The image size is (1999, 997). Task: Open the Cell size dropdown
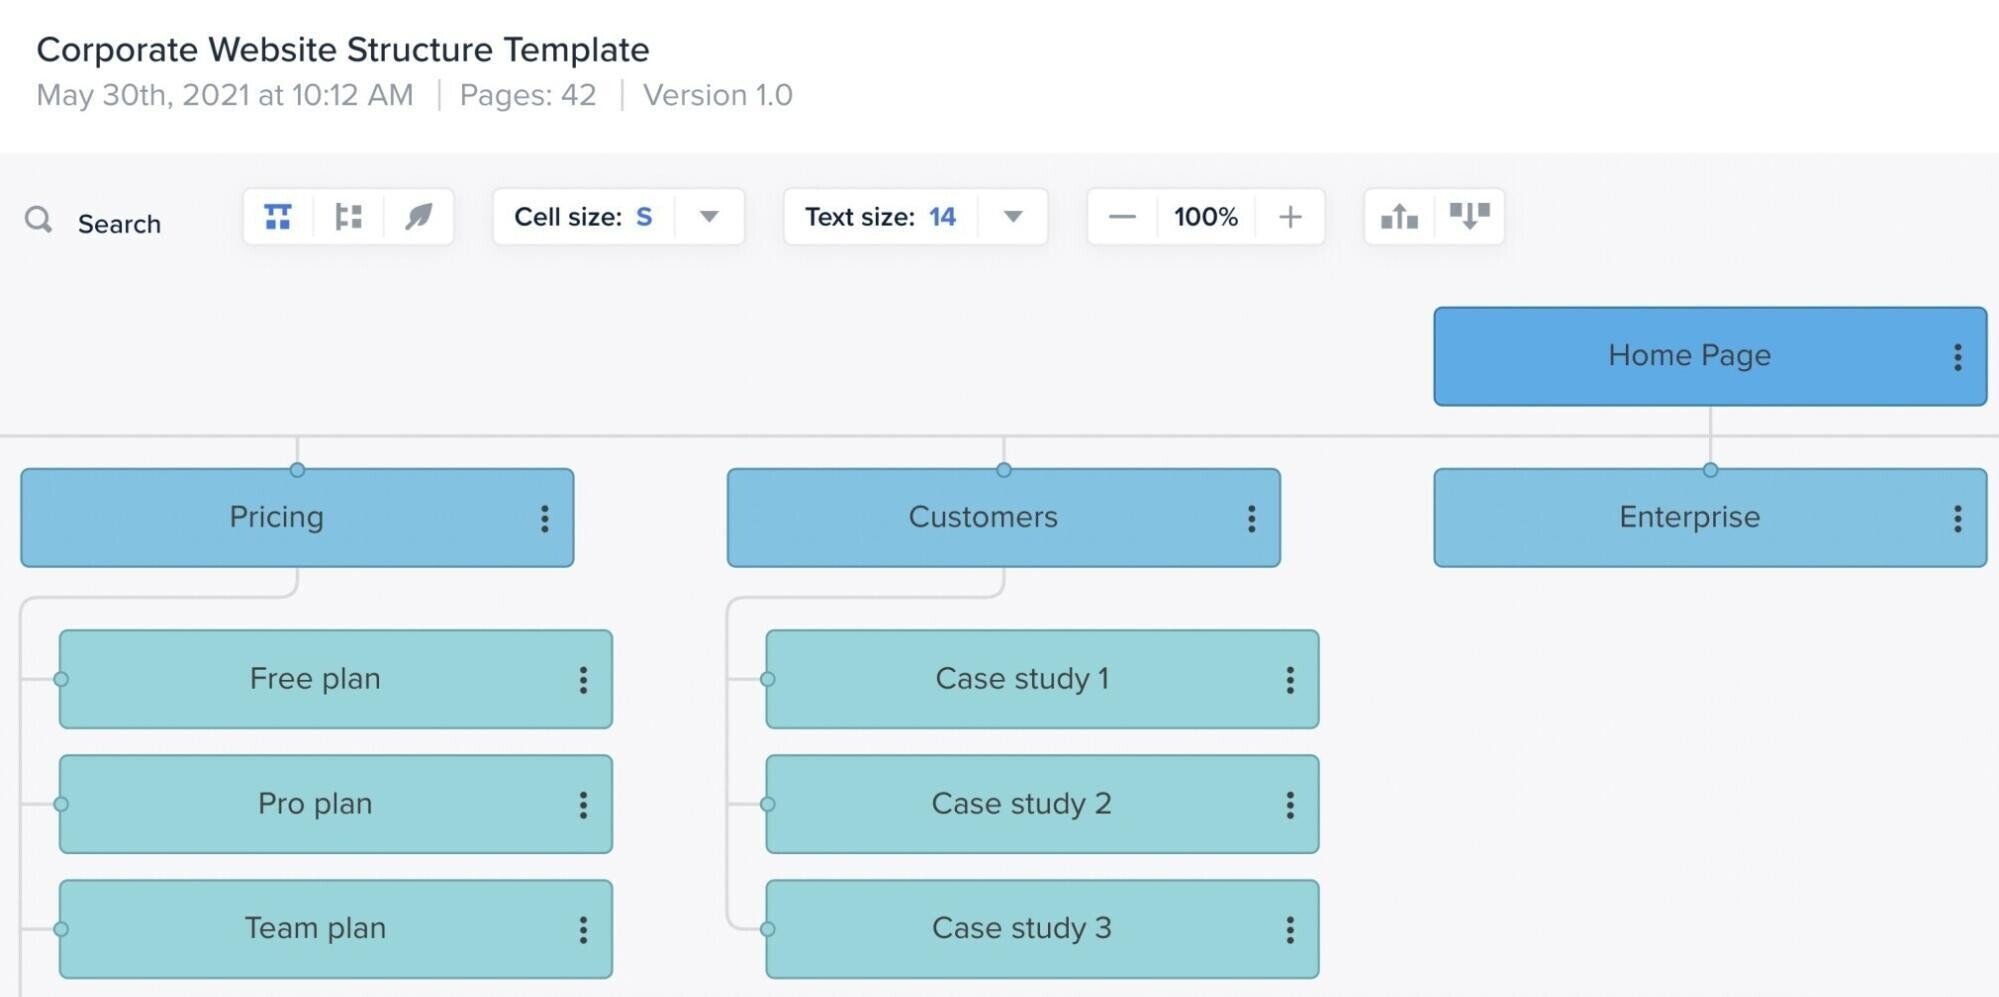(x=709, y=216)
